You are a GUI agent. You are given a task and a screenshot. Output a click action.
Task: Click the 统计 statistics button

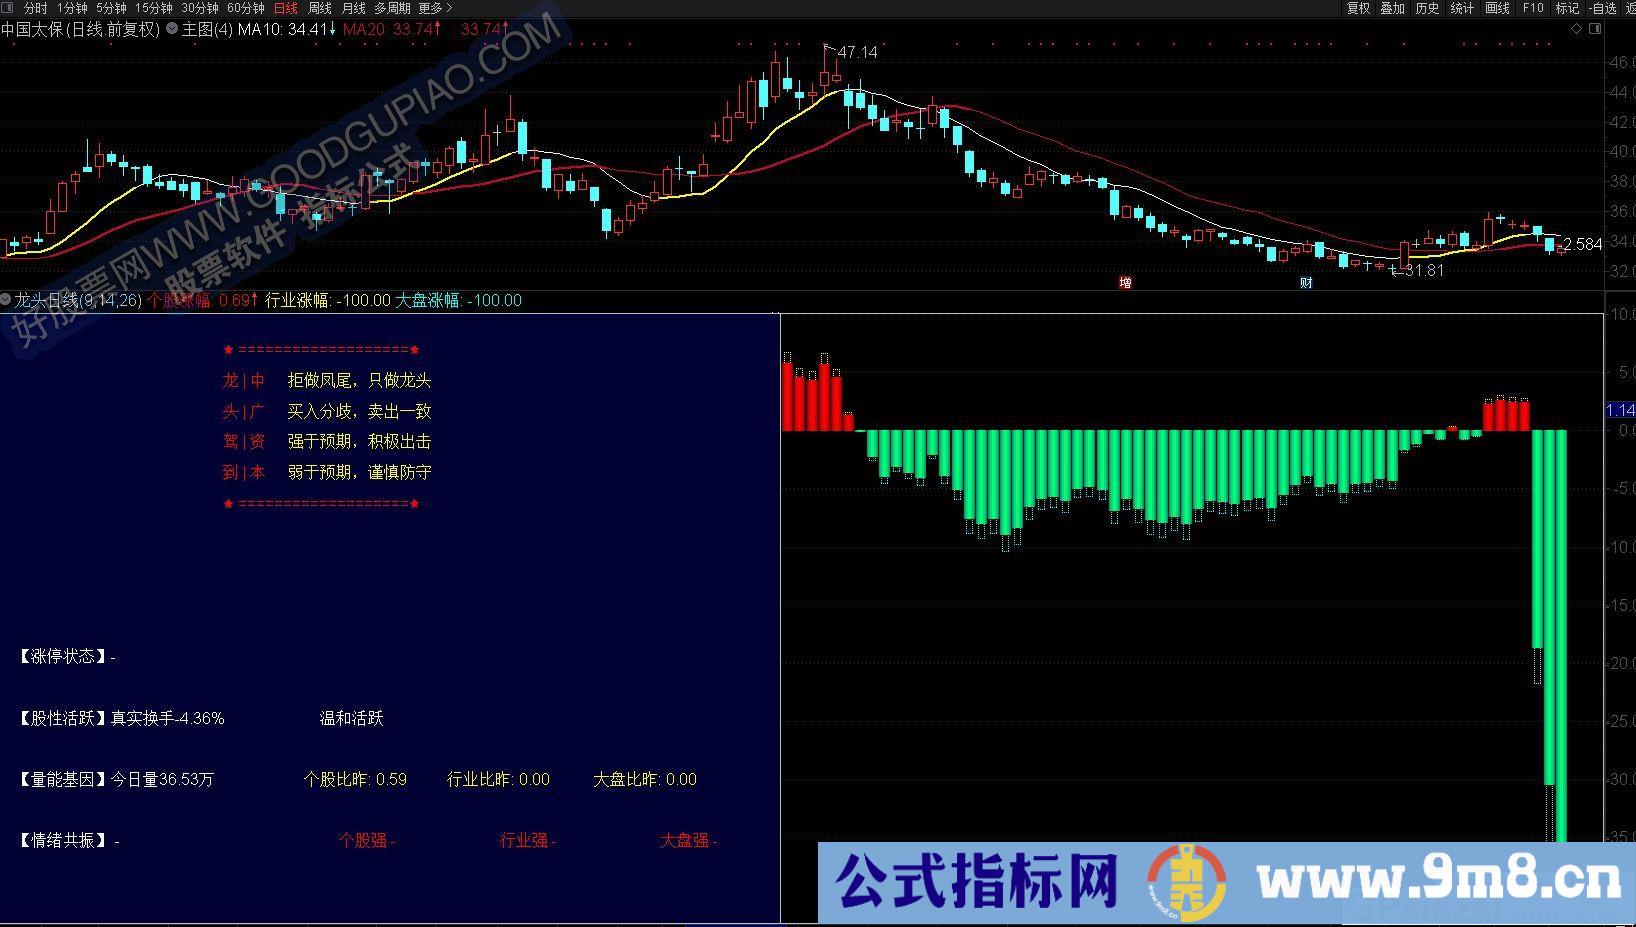(1462, 8)
